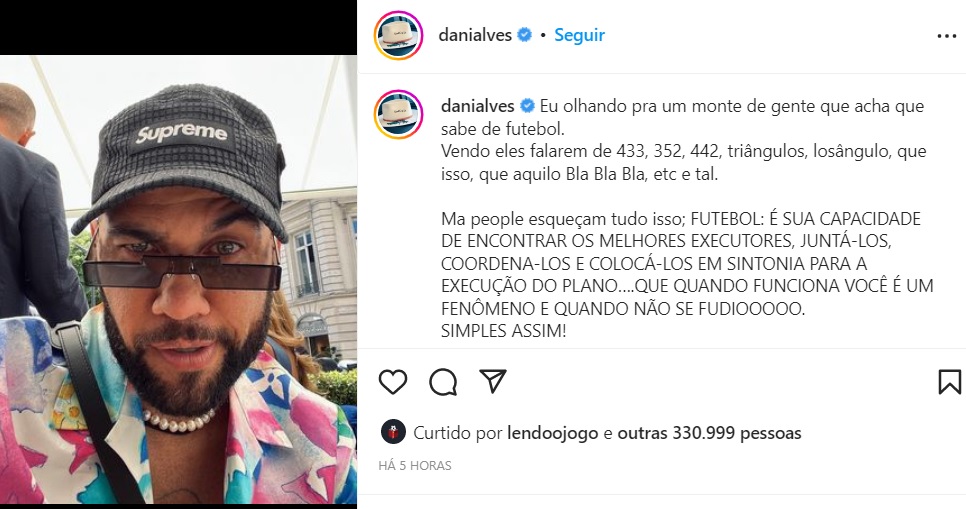The height and width of the screenshot is (509, 966).
Task: Open danialves username in caption
Action: [x=477, y=106]
